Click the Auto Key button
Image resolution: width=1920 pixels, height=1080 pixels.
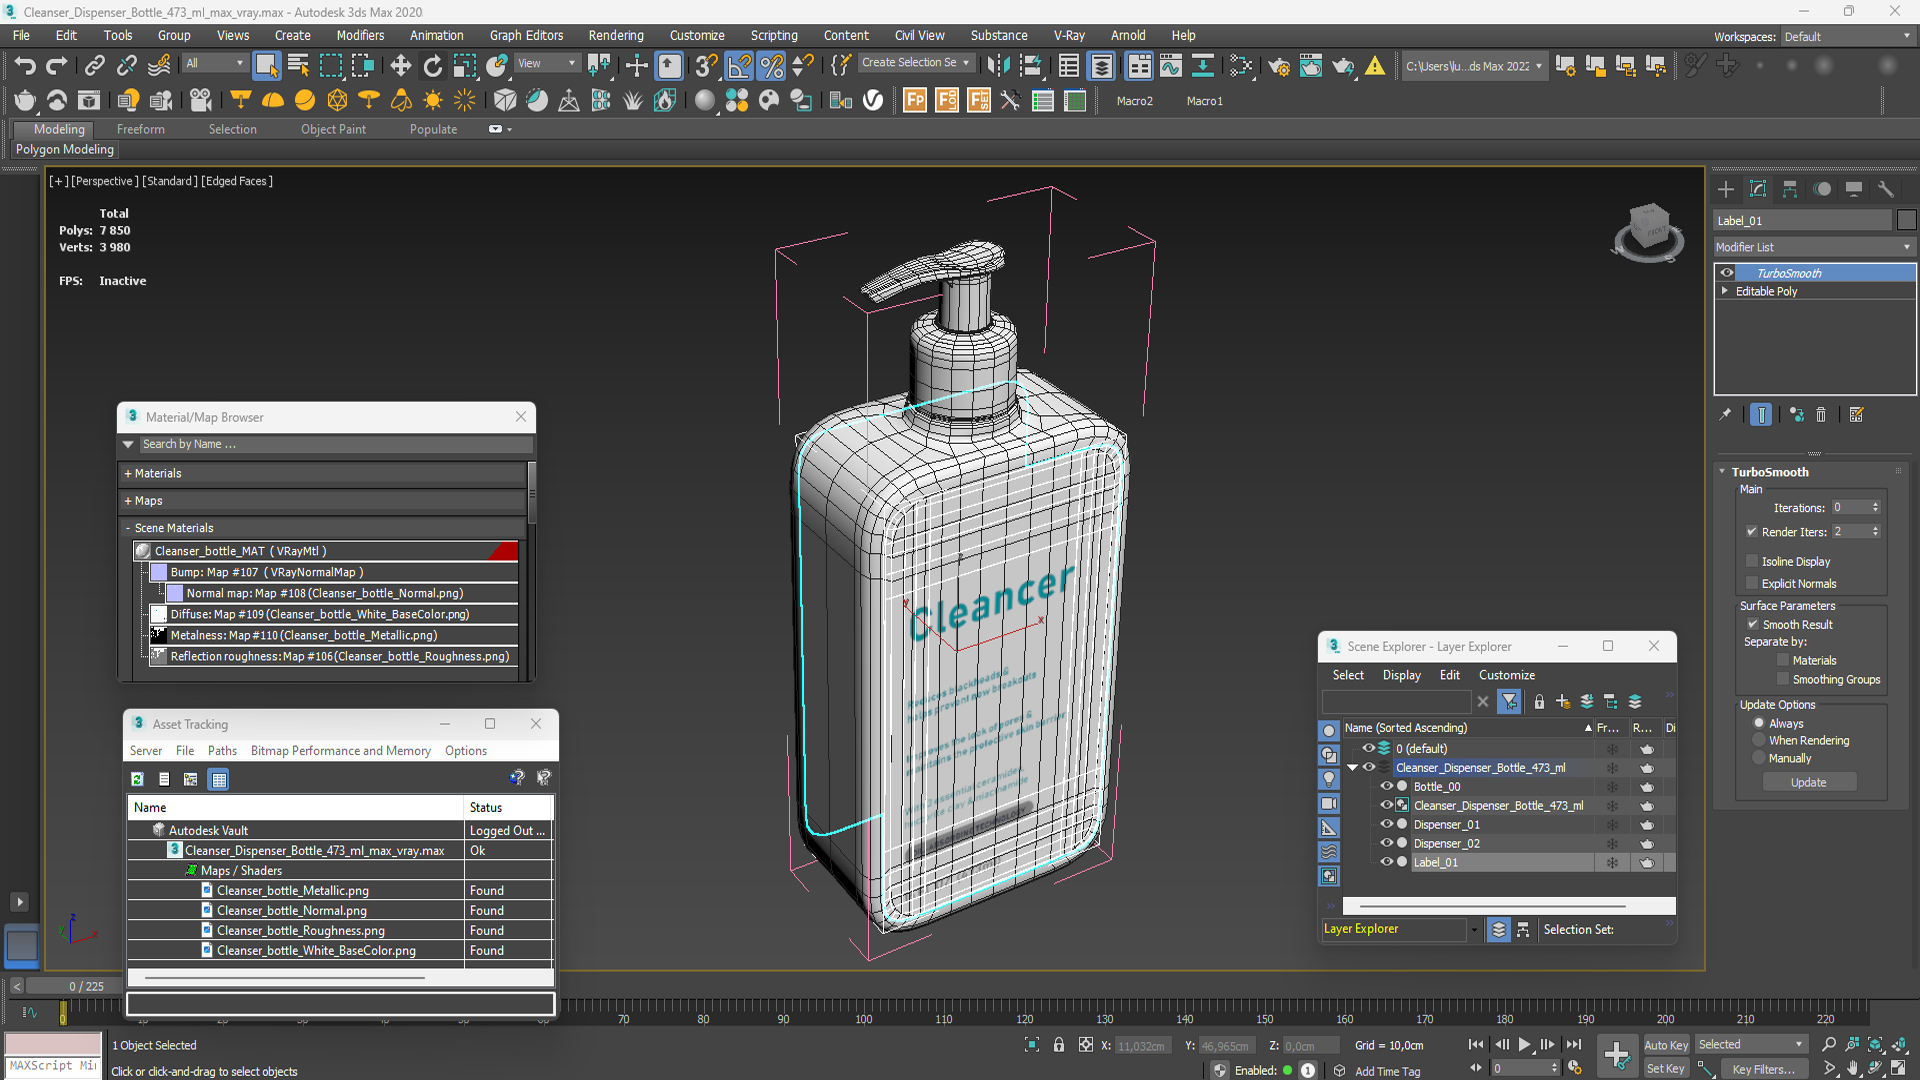point(1666,1045)
